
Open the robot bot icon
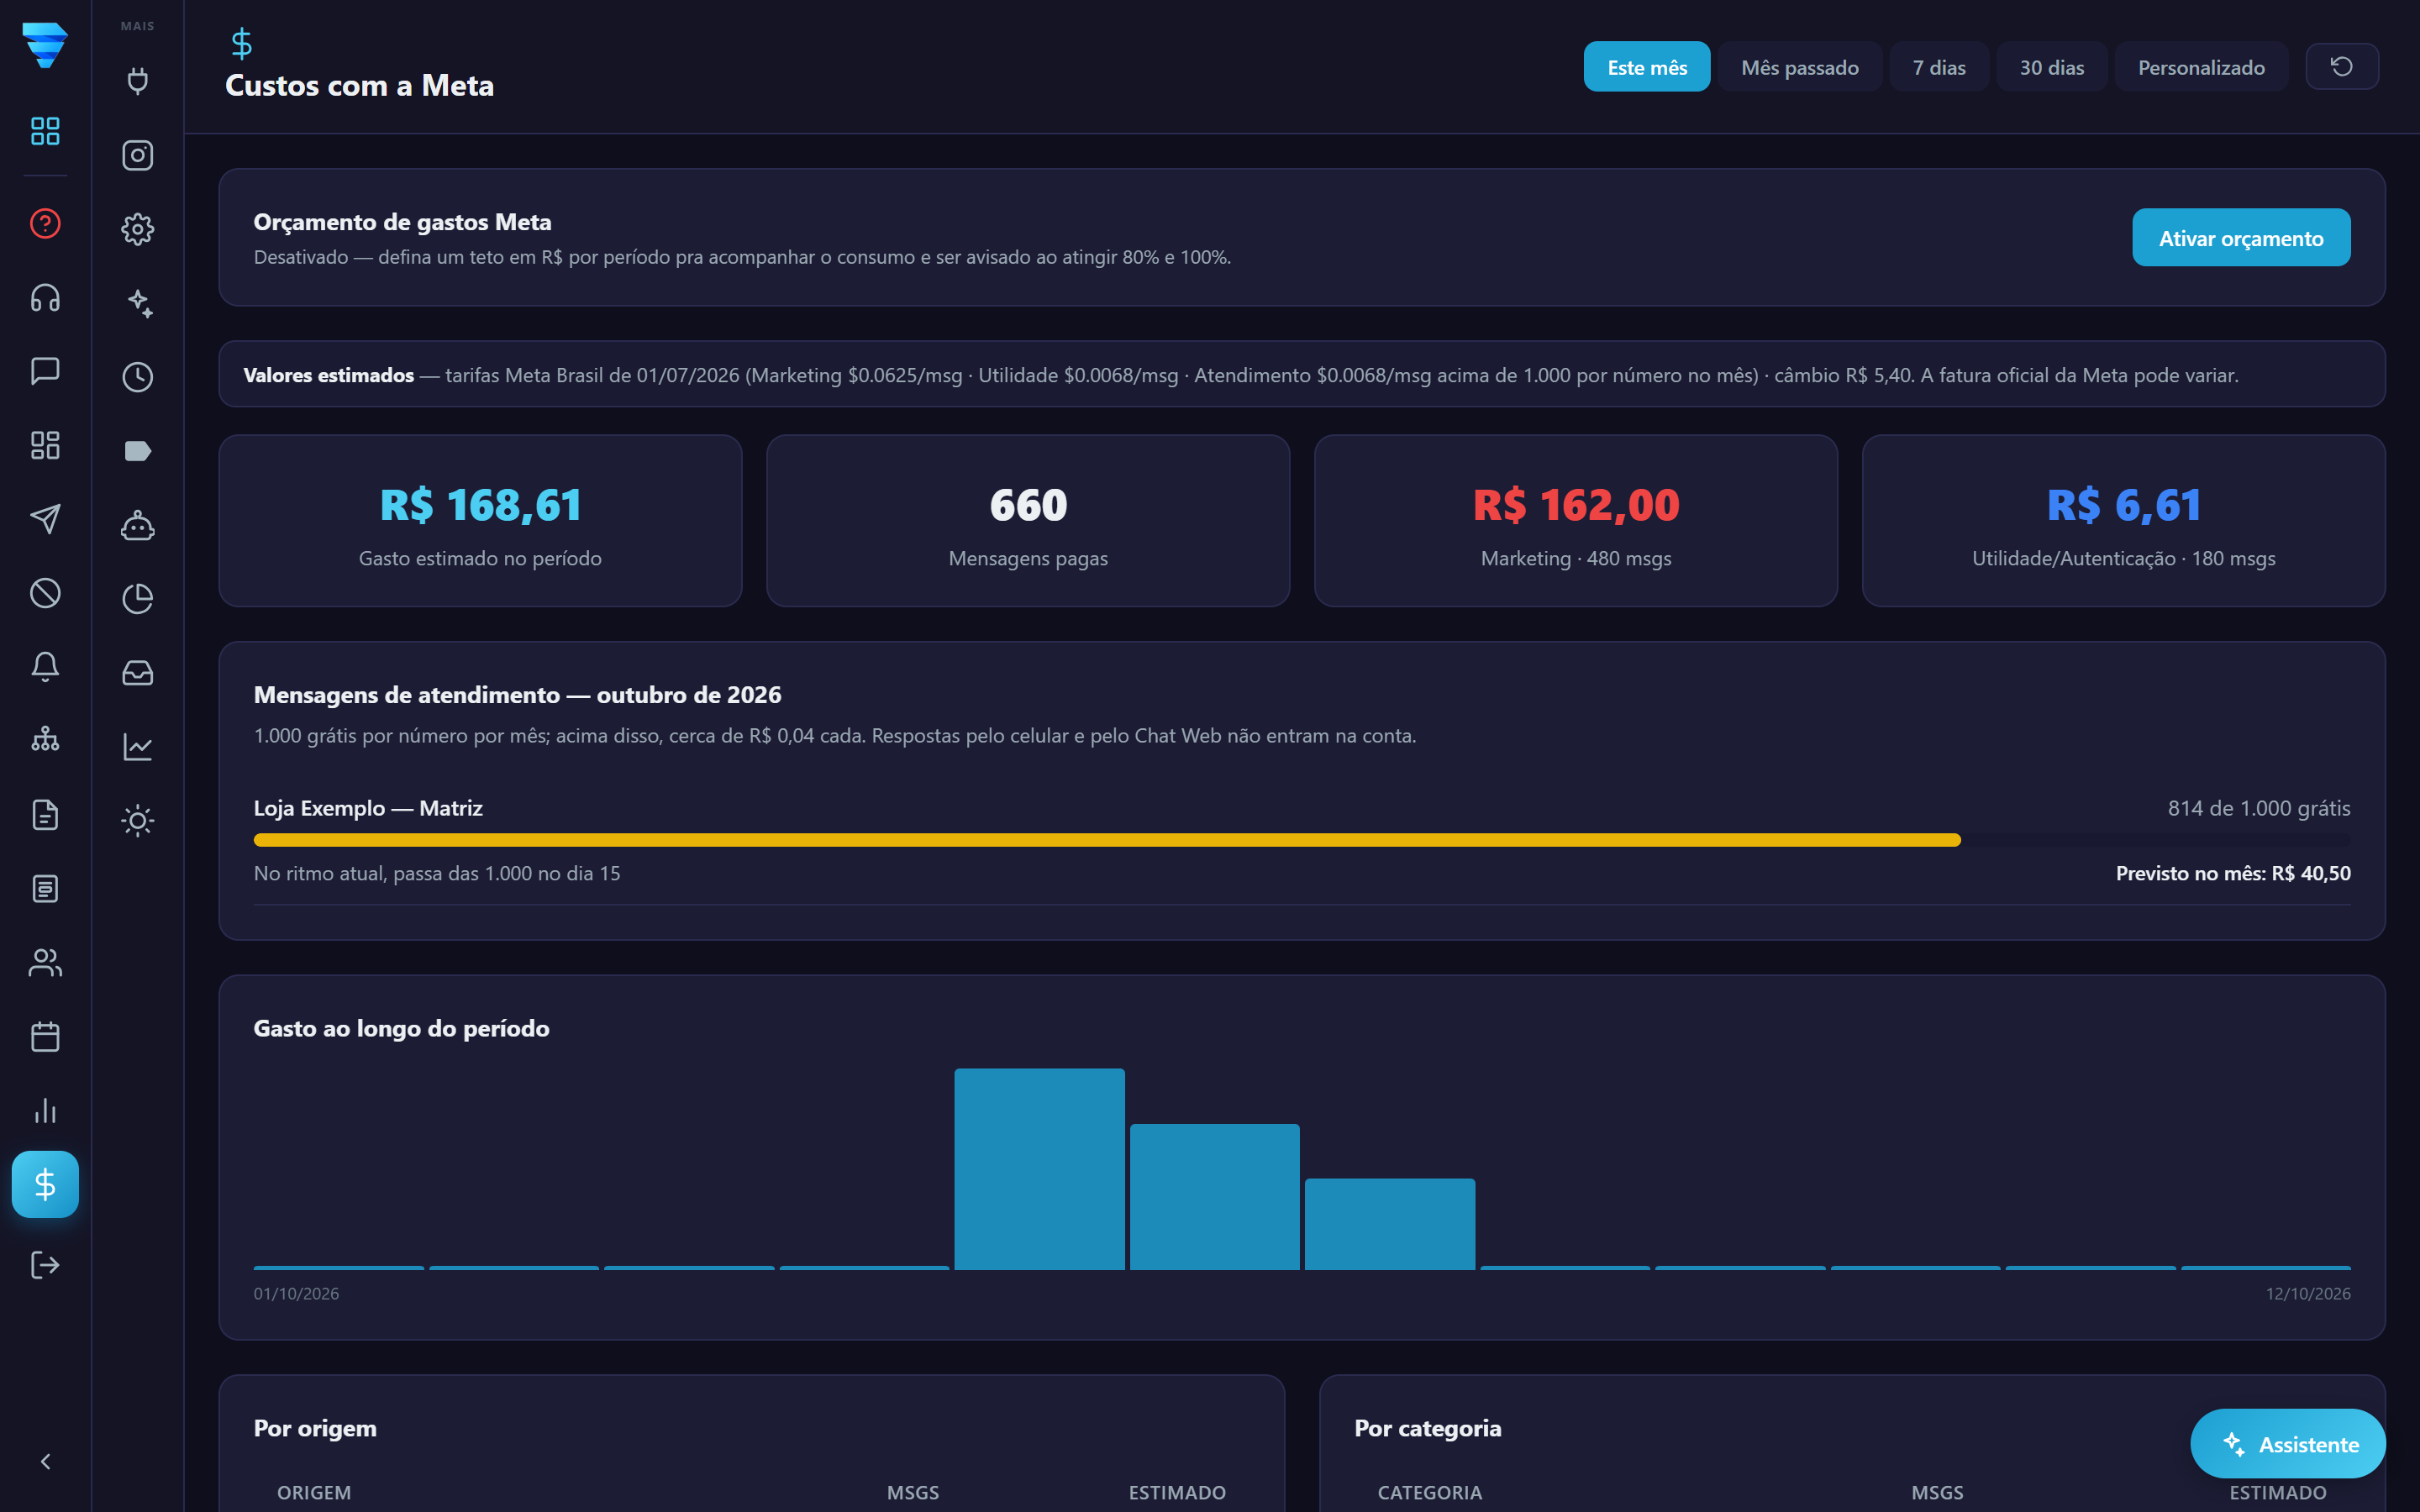click(x=138, y=525)
